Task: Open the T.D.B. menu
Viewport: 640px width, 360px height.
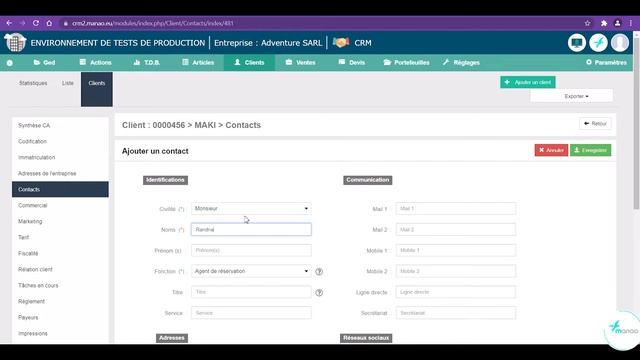Action: pos(147,62)
